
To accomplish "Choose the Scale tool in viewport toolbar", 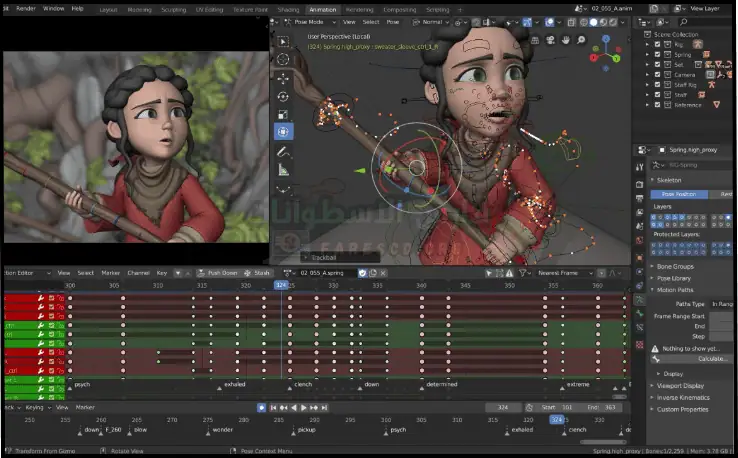I will tap(283, 114).
